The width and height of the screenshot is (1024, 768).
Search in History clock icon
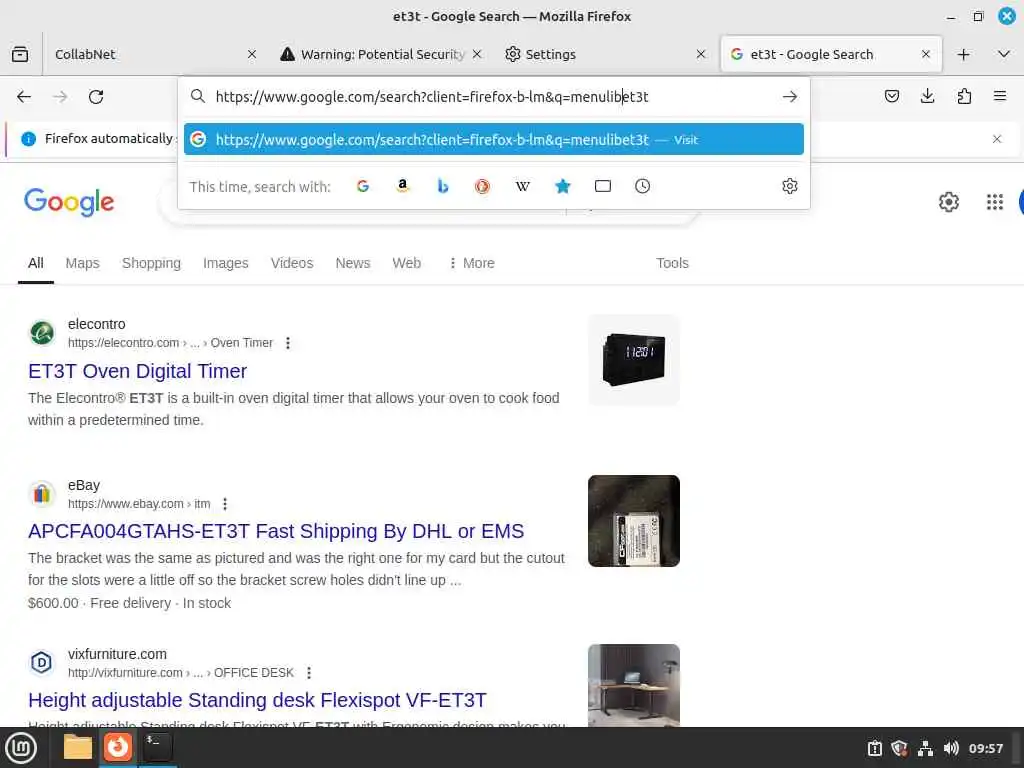tap(643, 186)
